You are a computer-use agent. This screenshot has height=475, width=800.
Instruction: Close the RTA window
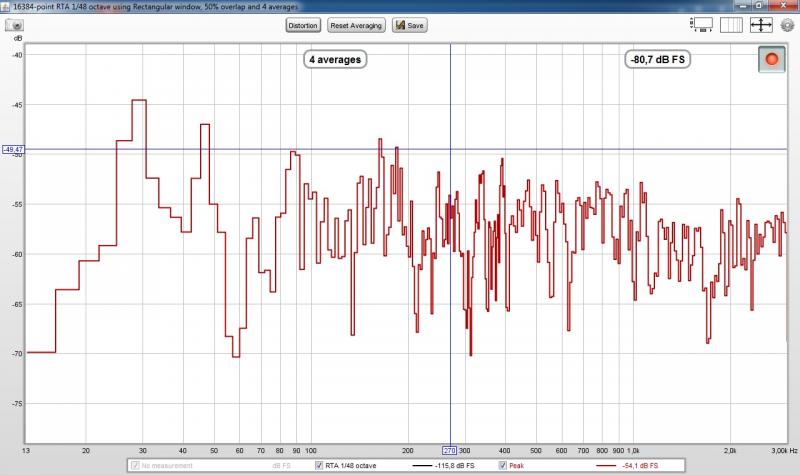[x=783, y=6]
